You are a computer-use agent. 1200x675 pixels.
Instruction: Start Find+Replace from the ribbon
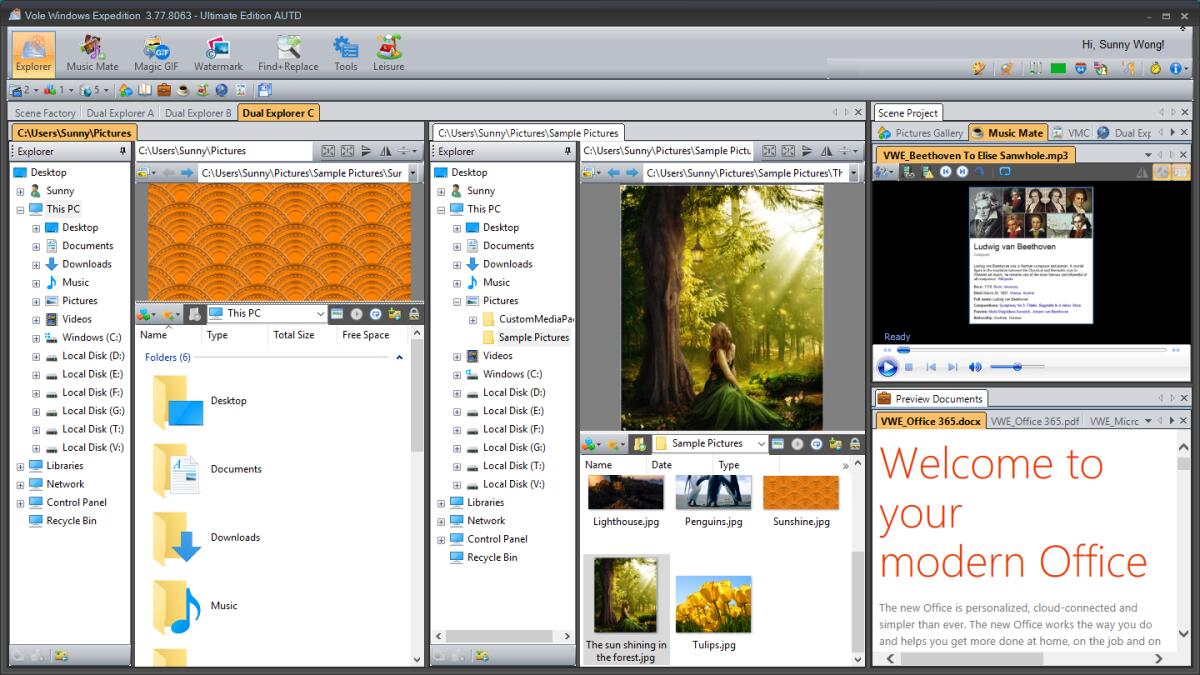point(287,52)
